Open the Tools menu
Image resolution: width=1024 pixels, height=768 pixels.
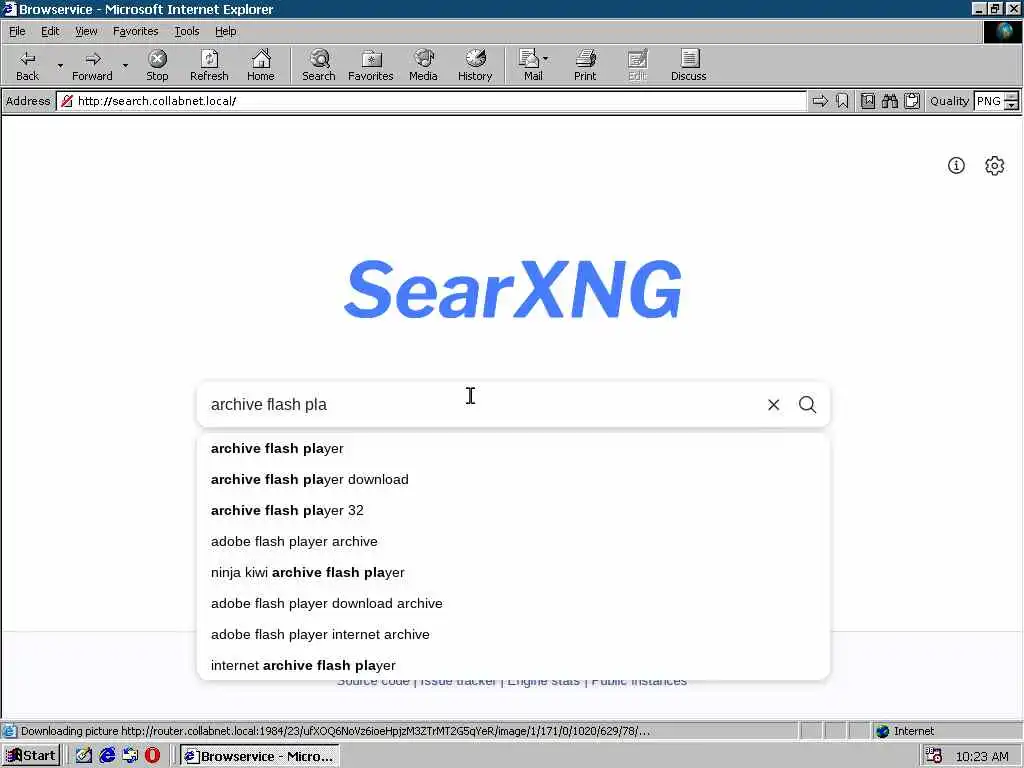pos(186,31)
